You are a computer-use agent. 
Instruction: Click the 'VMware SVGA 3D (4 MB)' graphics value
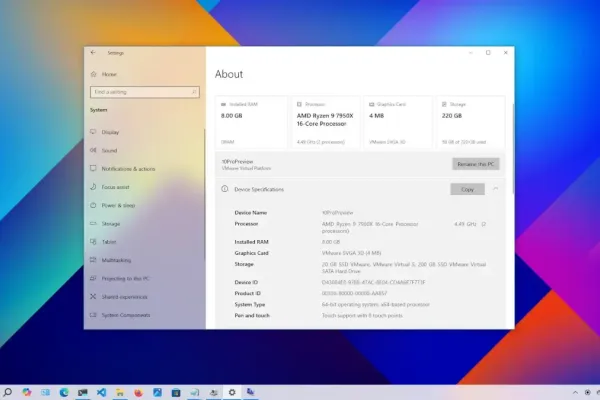click(351, 253)
